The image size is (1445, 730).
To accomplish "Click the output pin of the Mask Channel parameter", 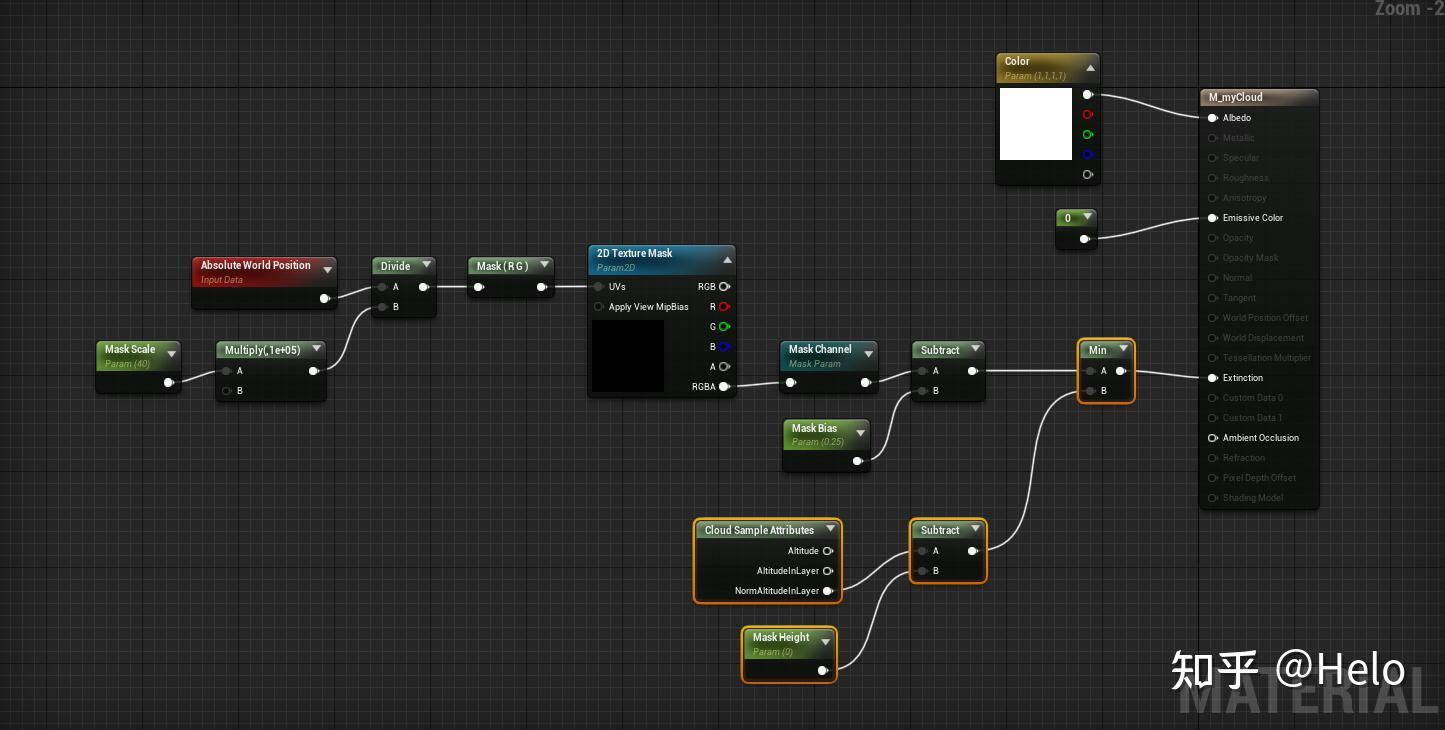I will [x=866, y=382].
